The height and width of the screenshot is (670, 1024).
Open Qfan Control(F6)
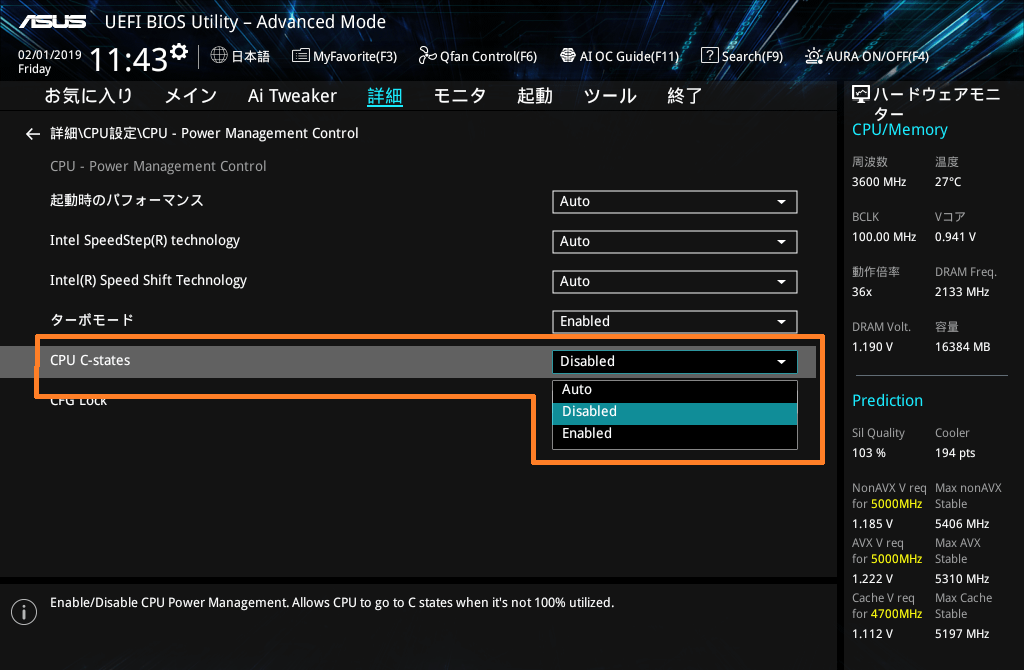[x=477, y=56]
